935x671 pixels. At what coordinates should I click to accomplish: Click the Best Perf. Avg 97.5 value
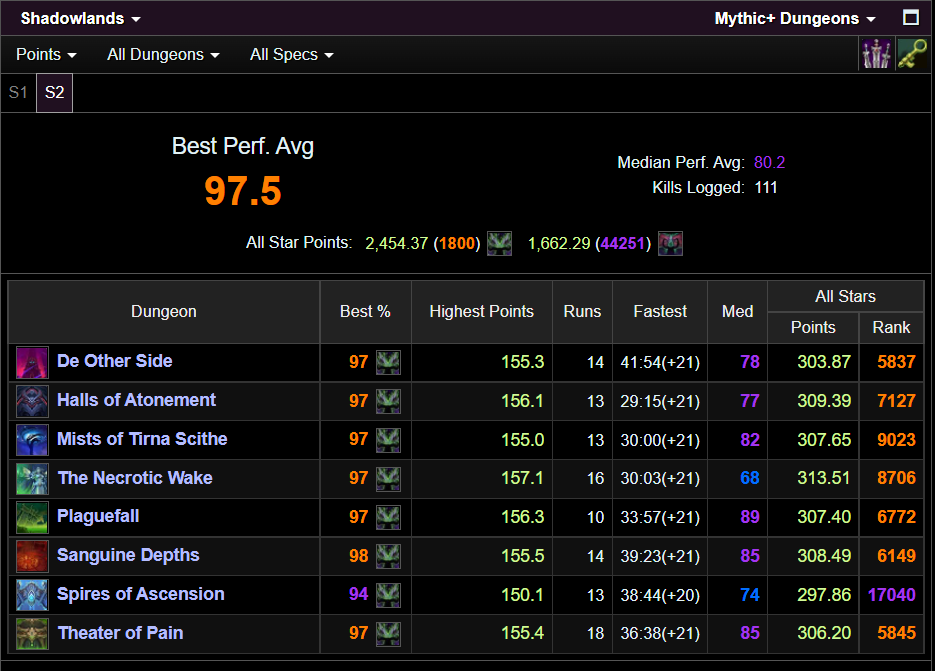(x=243, y=191)
